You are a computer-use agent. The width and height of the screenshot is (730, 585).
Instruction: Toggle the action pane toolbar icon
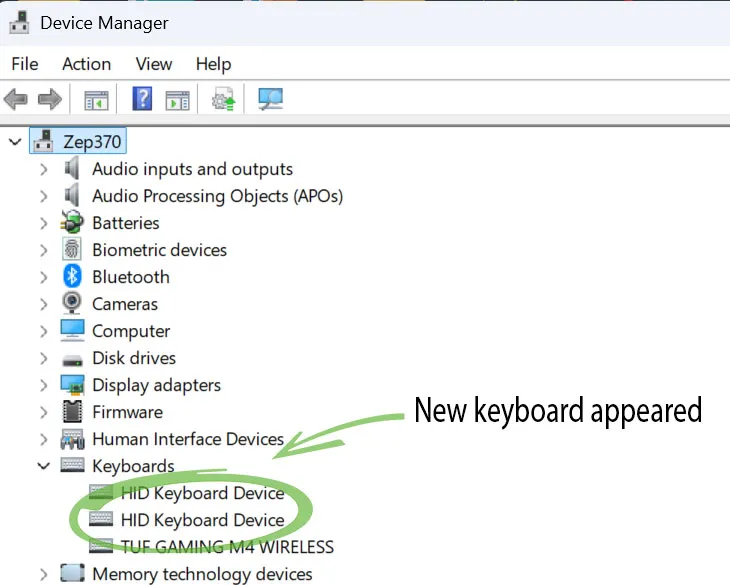click(x=177, y=100)
